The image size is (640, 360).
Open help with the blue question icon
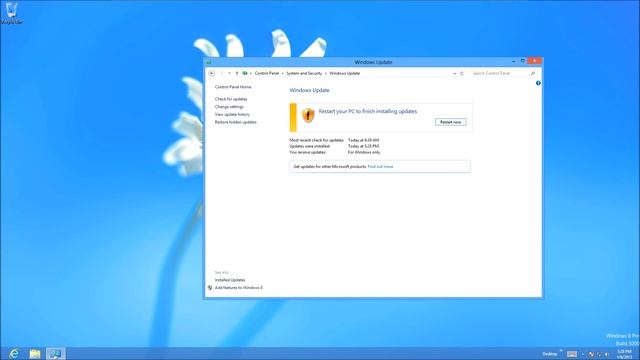[x=538, y=83]
